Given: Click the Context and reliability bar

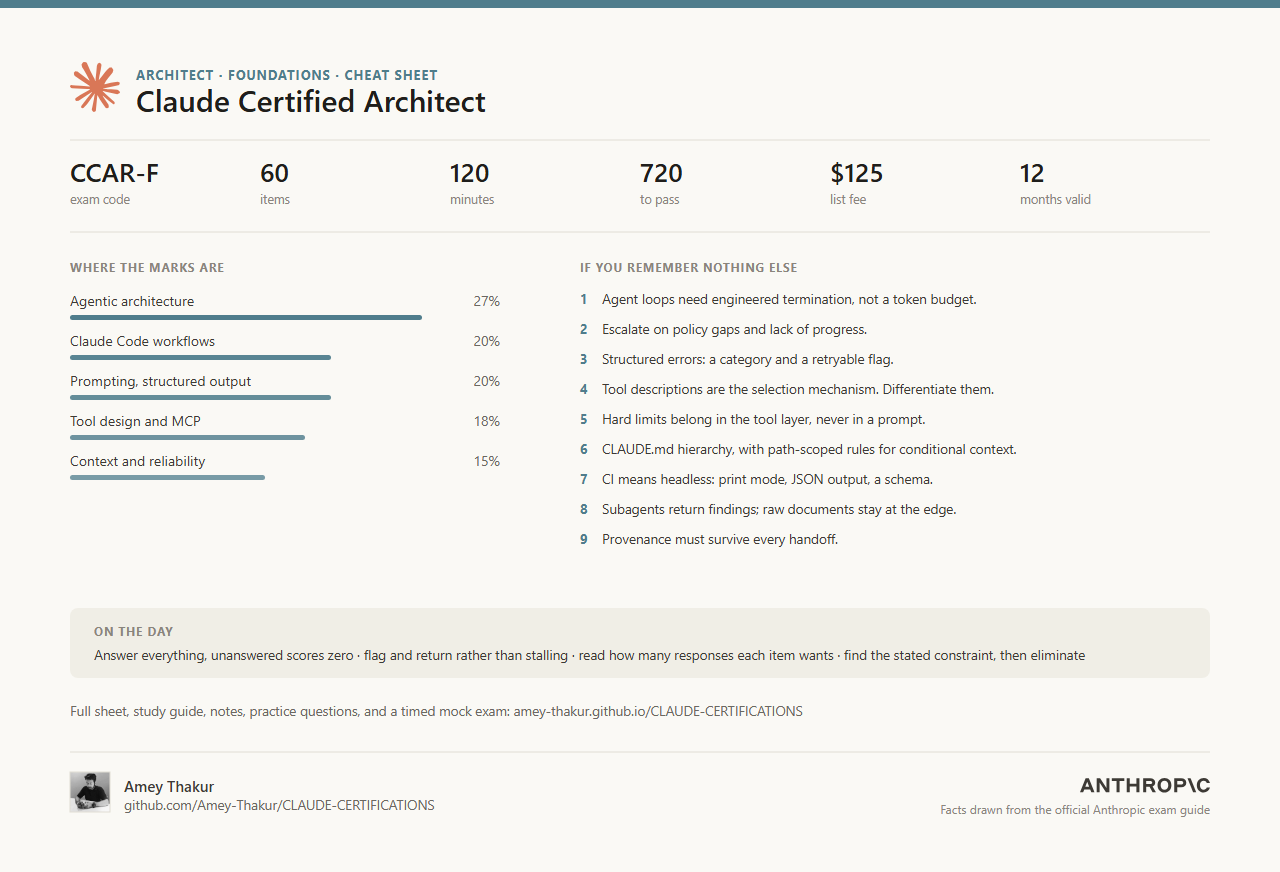Looking at the screenshot, I should point(167,478).
